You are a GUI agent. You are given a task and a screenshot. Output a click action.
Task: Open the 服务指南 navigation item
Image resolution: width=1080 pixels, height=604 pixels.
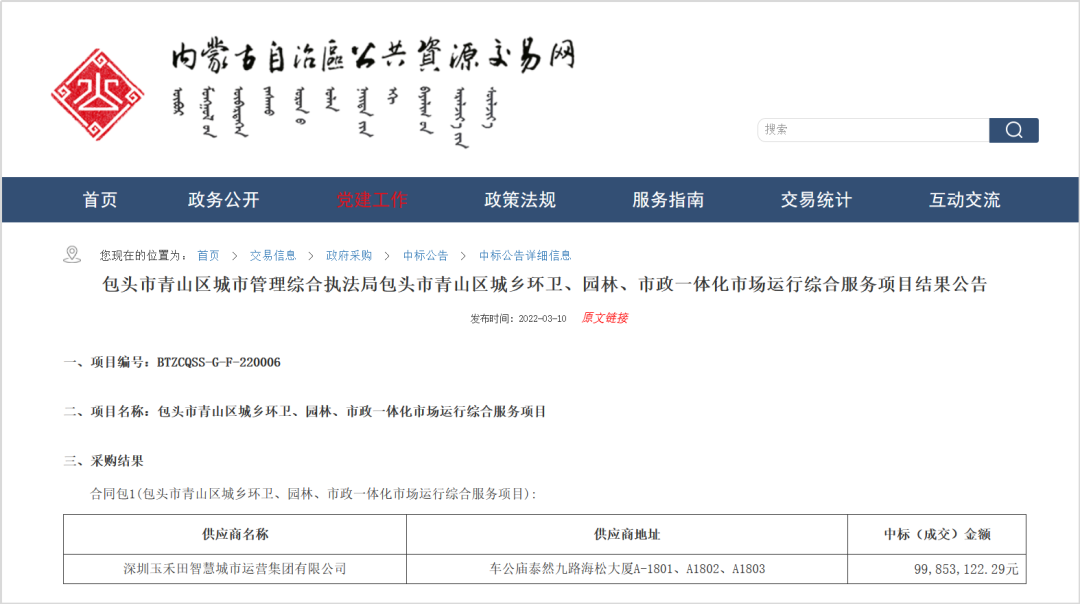[668, 200]
